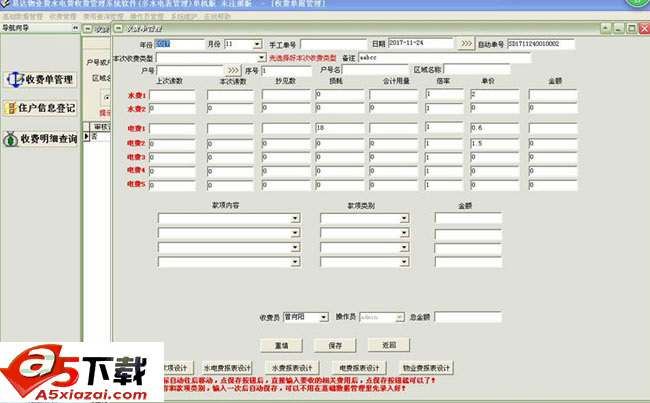Click 电费4 倍率 field
The image size is (650, 403).
(444, 171)
